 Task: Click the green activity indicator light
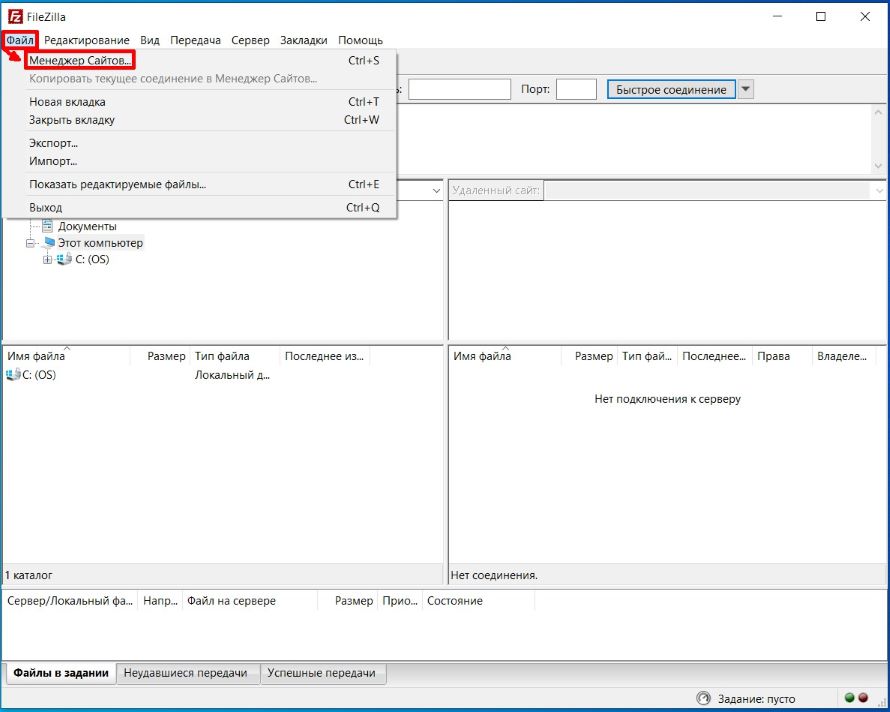click(849, 698)
